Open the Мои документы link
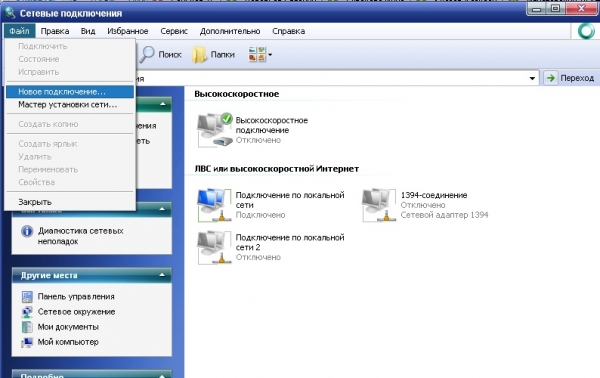Screen dimensions: 600x378 tap(68, 327)
